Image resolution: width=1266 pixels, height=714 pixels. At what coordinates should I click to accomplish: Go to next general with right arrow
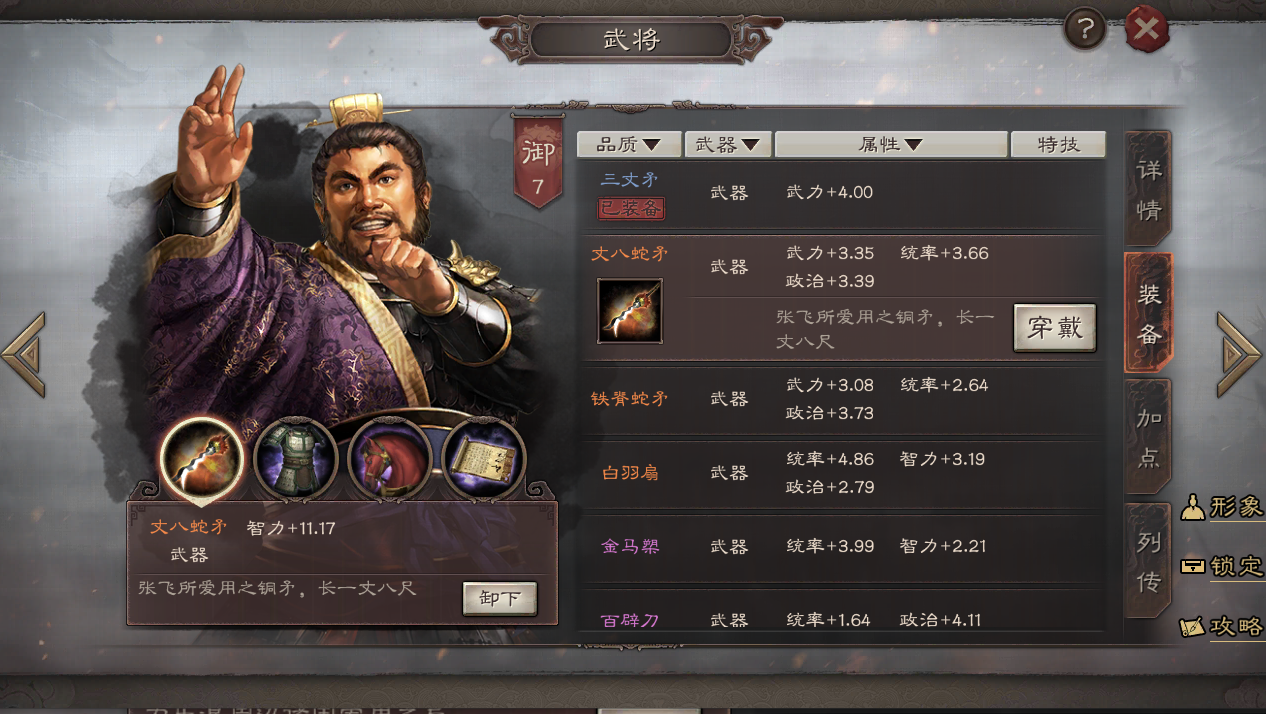coord(1239,354)
